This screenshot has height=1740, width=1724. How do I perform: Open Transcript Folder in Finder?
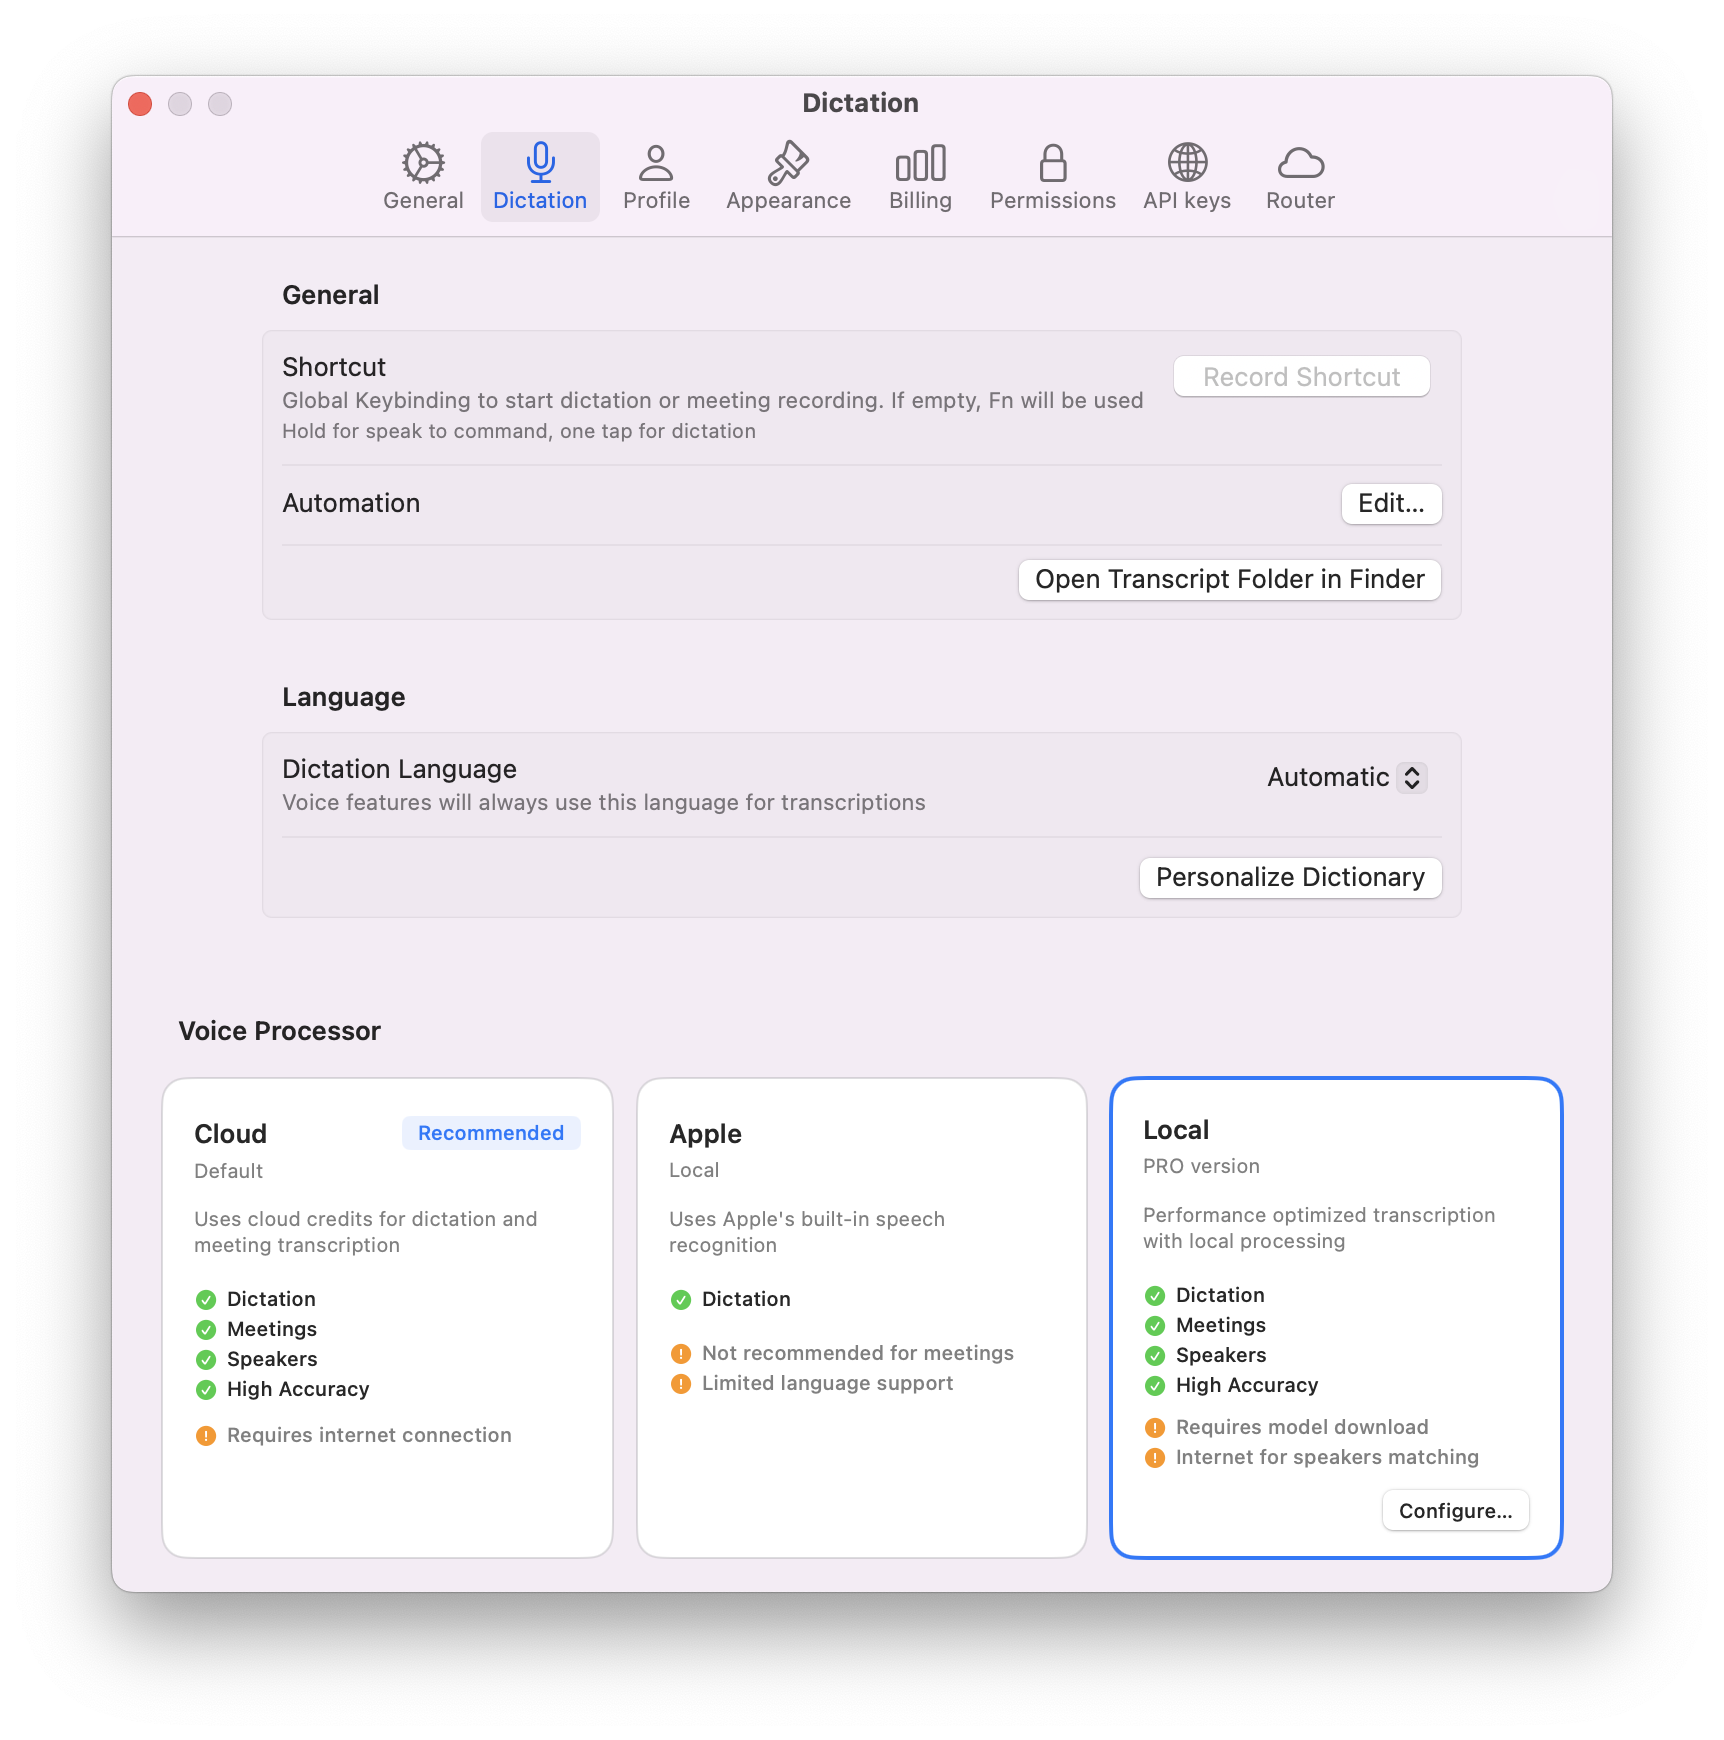[1229, 579]
